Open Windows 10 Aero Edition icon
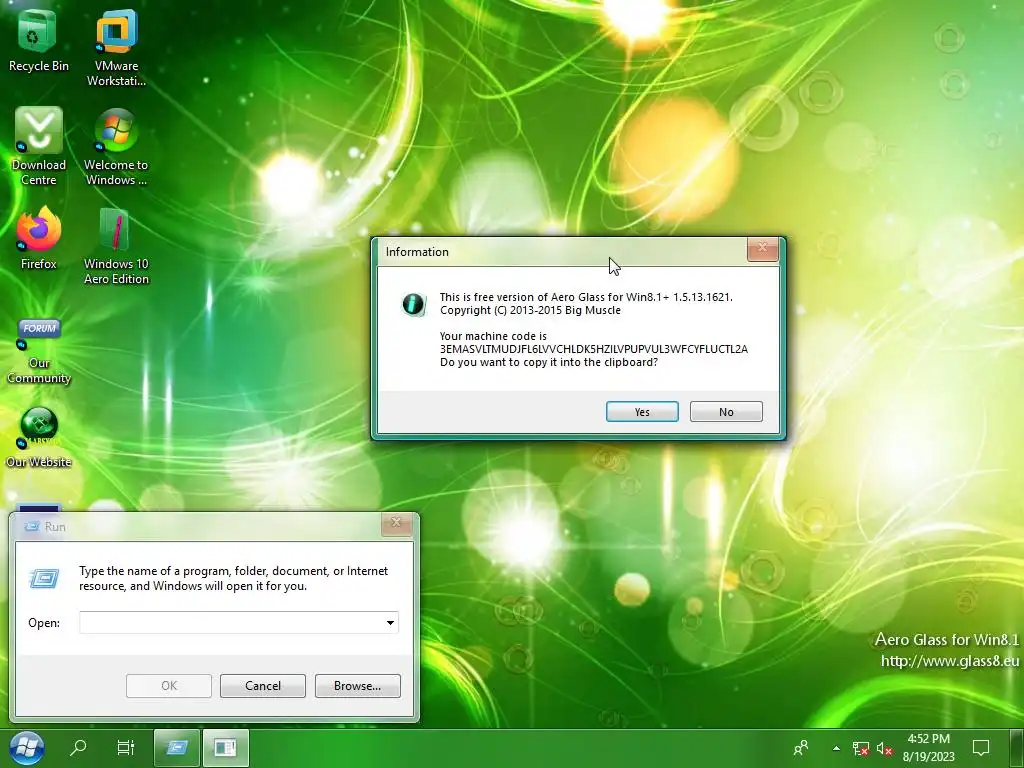Image resolution: width=1024 pixels, height=768 pixels. tap(116, 246)
